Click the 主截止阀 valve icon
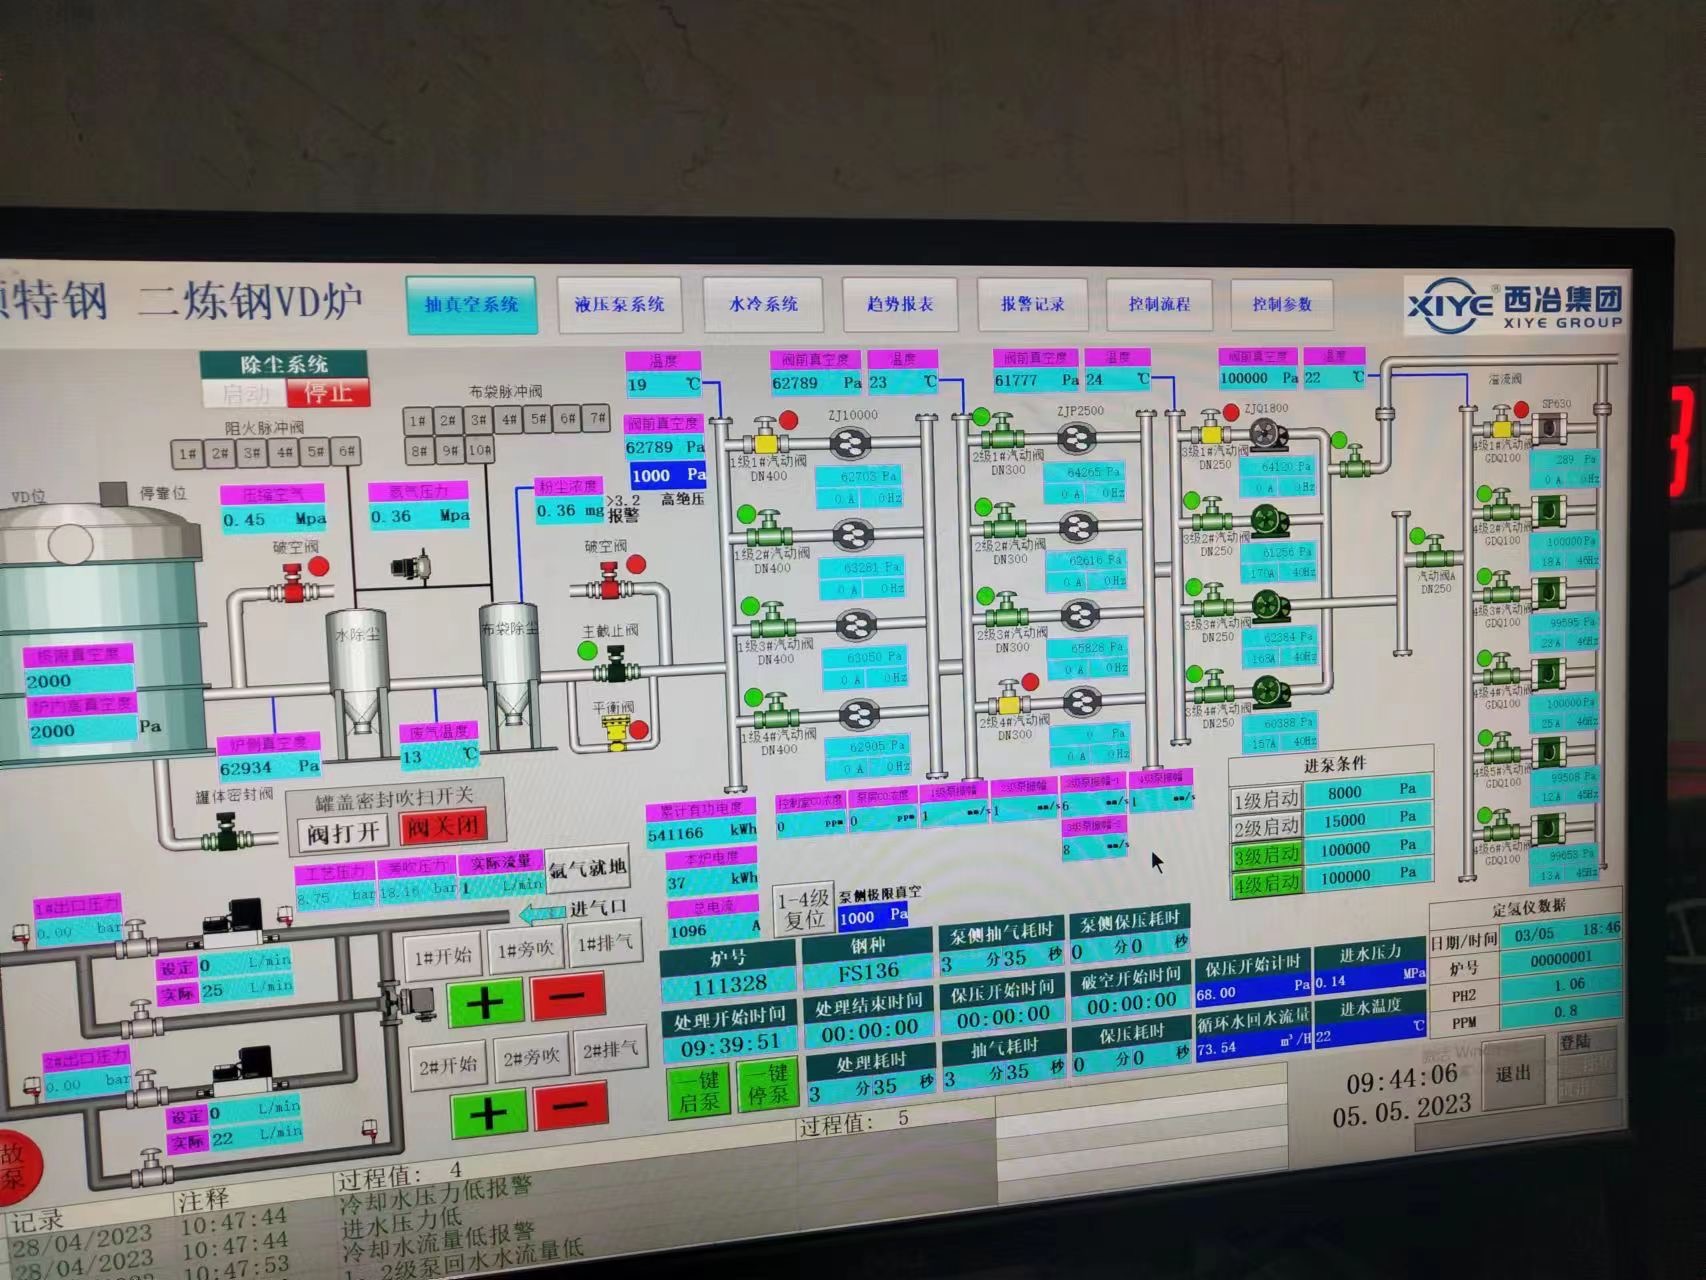 (616, 665)
